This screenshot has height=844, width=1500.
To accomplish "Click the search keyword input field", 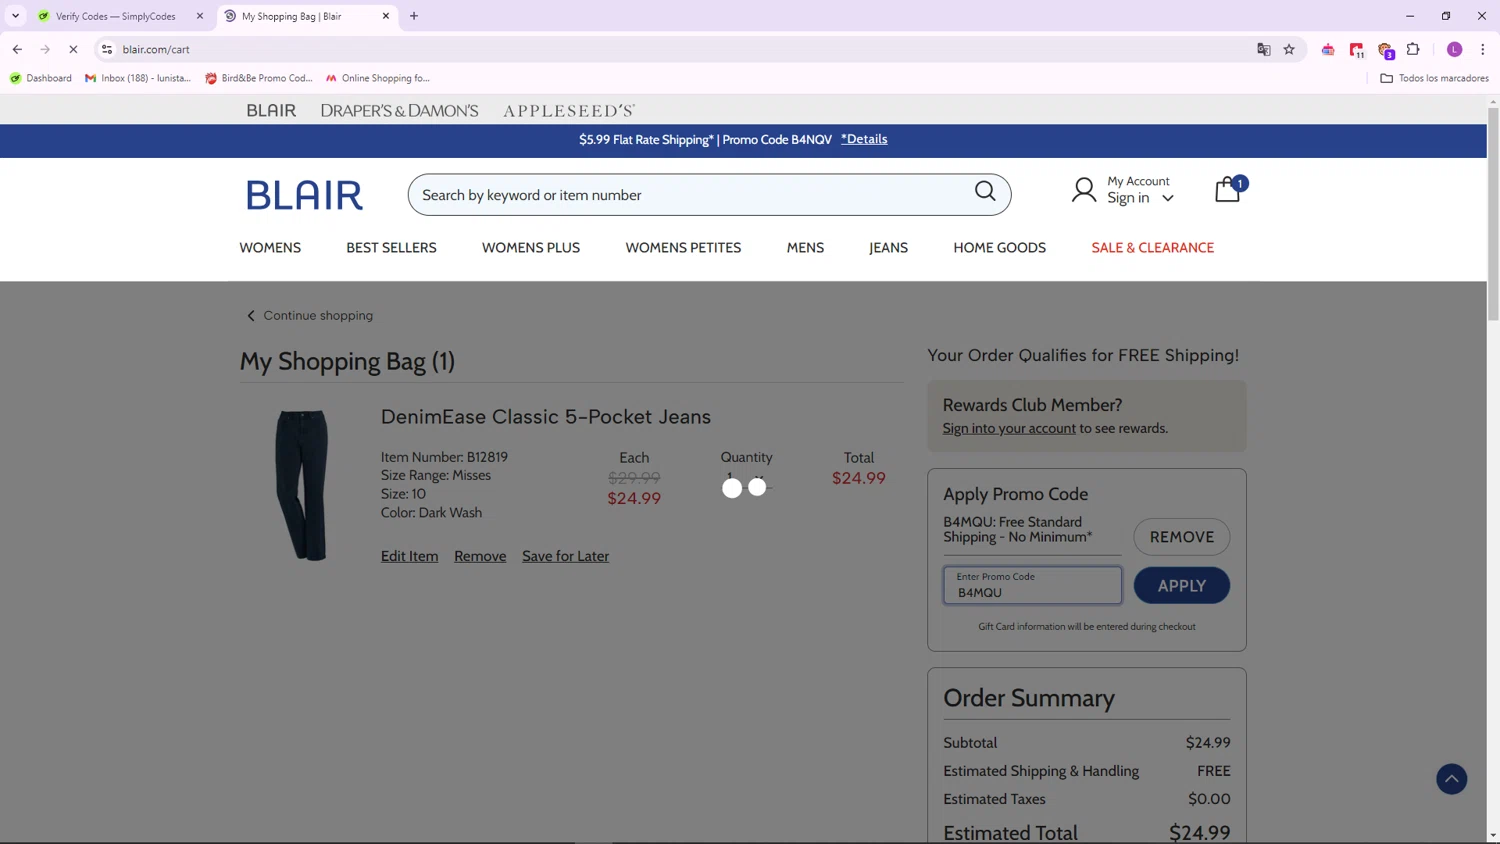I will click(x=690, y=195).
